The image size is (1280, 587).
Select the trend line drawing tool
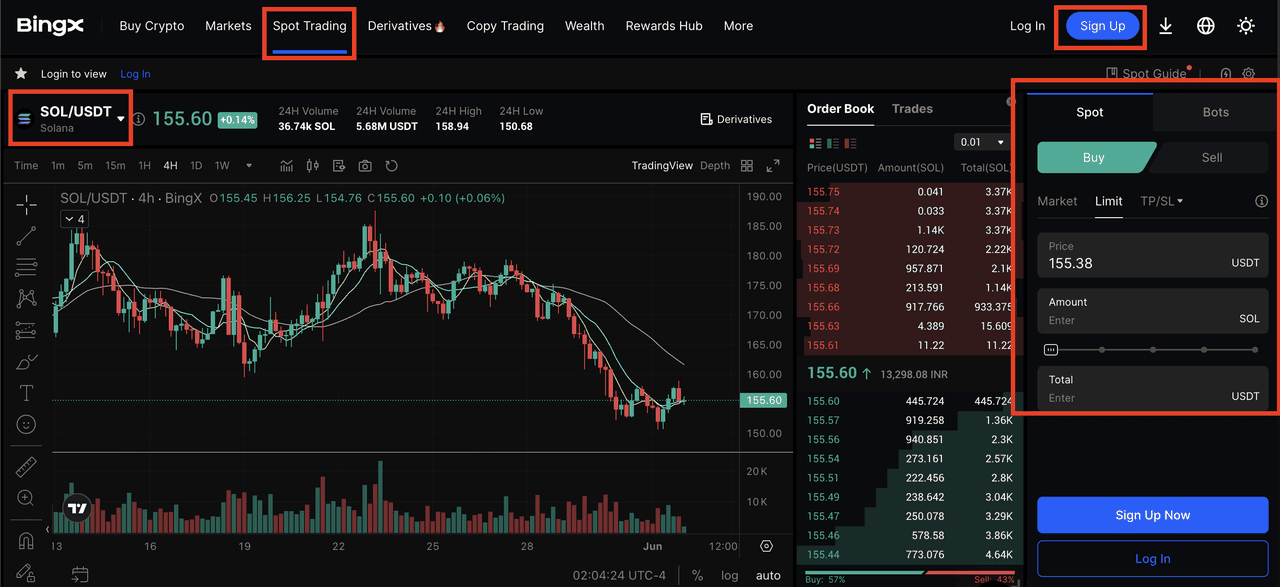[x=27, y=236]
